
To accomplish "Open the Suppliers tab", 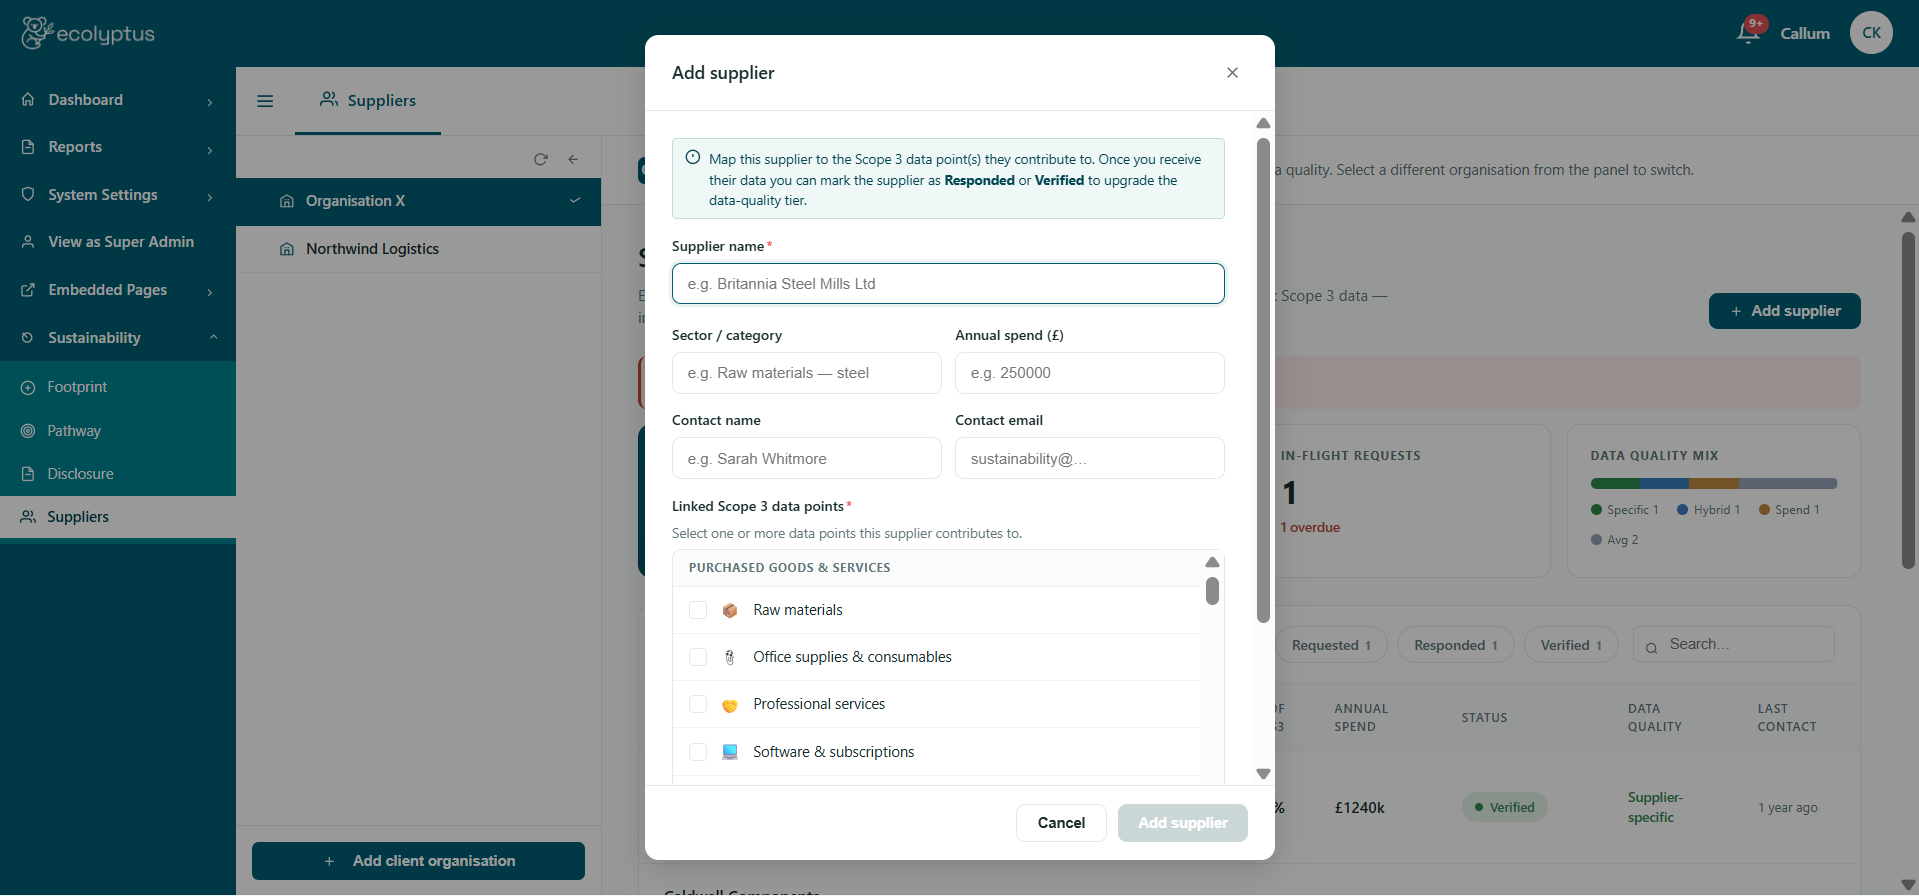I will click(368, 100).
